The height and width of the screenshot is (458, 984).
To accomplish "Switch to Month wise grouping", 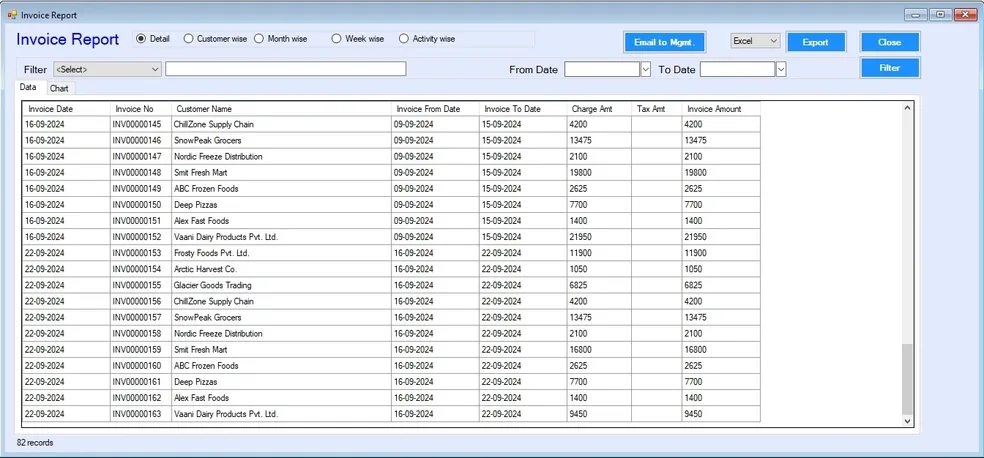I will pos(259,39).
